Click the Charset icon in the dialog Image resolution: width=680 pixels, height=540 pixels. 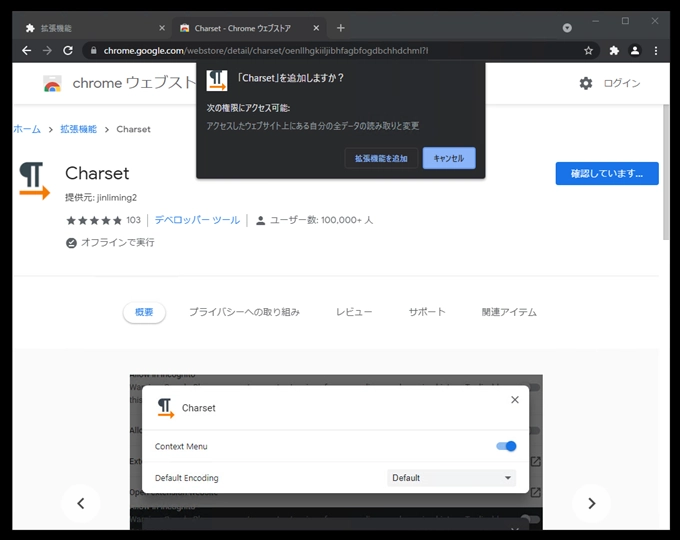coord(217,80)
